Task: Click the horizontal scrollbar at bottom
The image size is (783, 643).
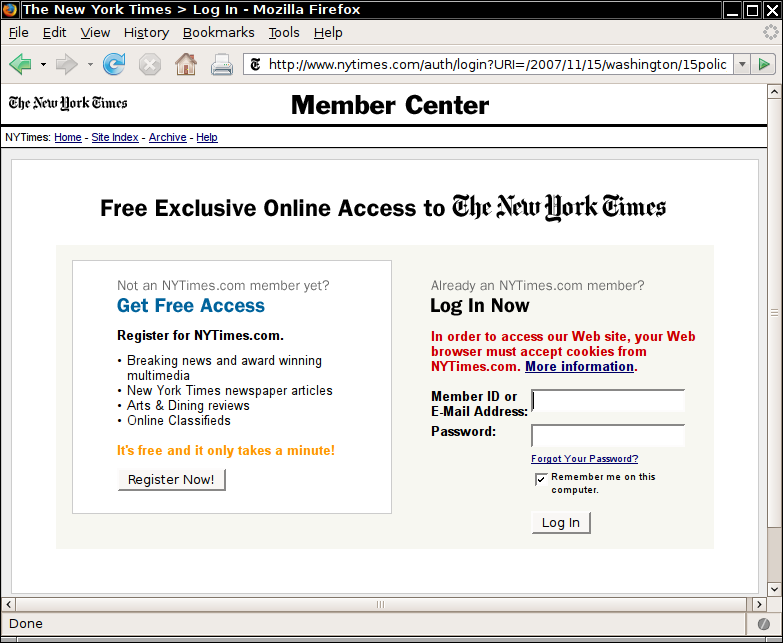Action: point(380,604)
